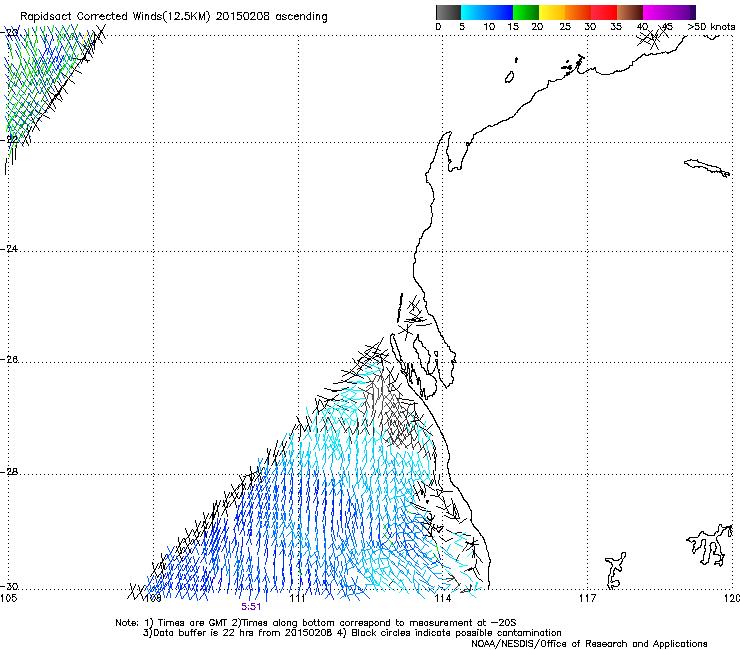Screen dimensions: 740x650
Task: Click the Rapidscat Corrected Winds title text
Action: (174, 17)
